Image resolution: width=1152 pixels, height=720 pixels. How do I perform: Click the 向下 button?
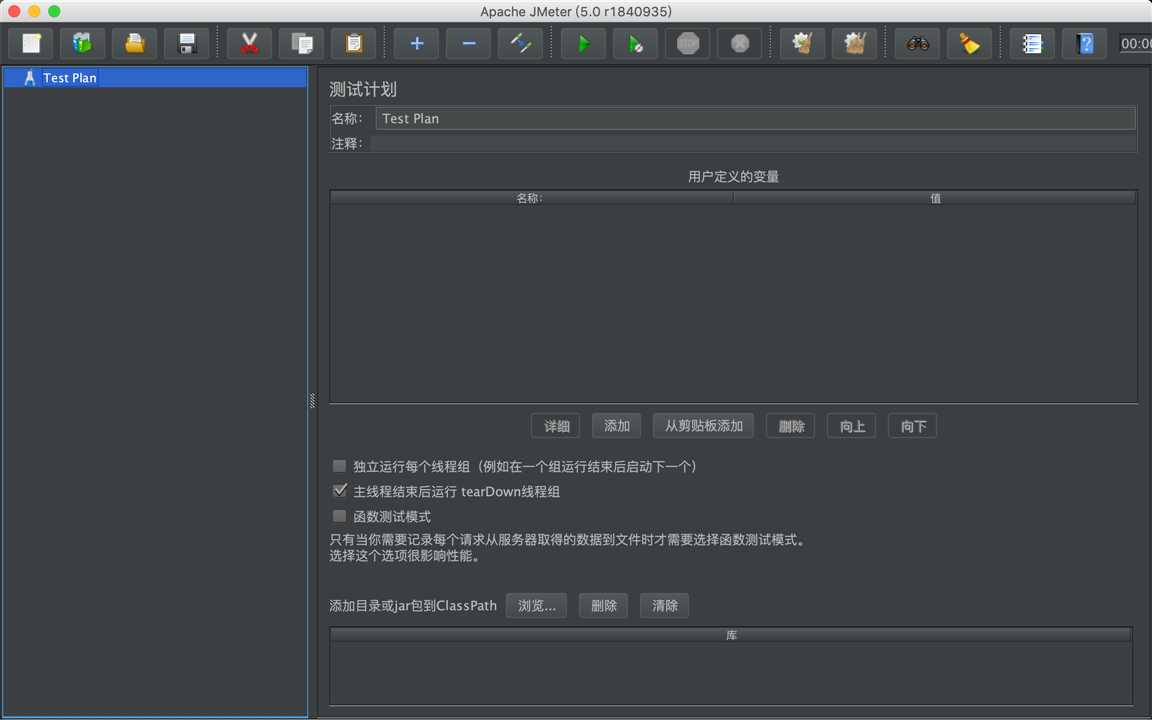(912, 426)
